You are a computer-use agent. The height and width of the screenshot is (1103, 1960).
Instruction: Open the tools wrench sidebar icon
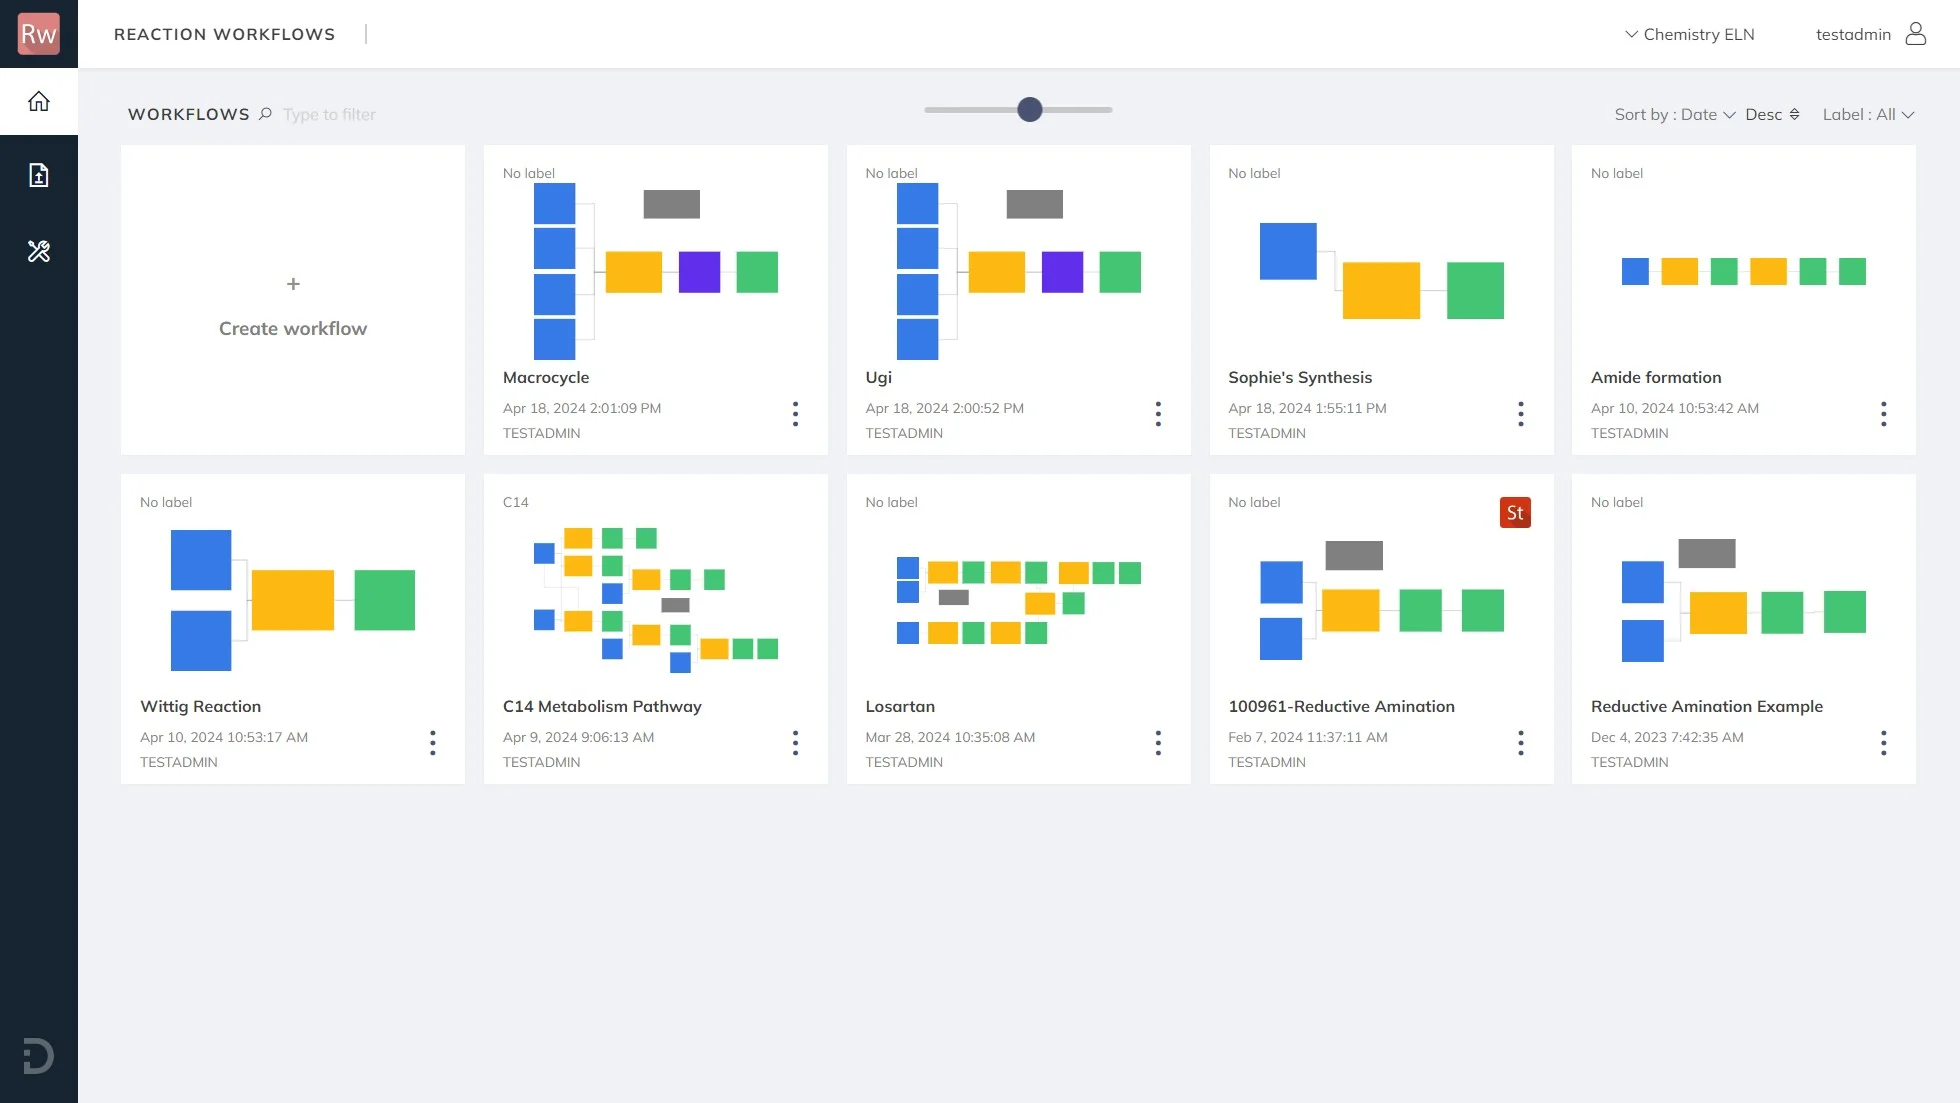pos(38,251)
